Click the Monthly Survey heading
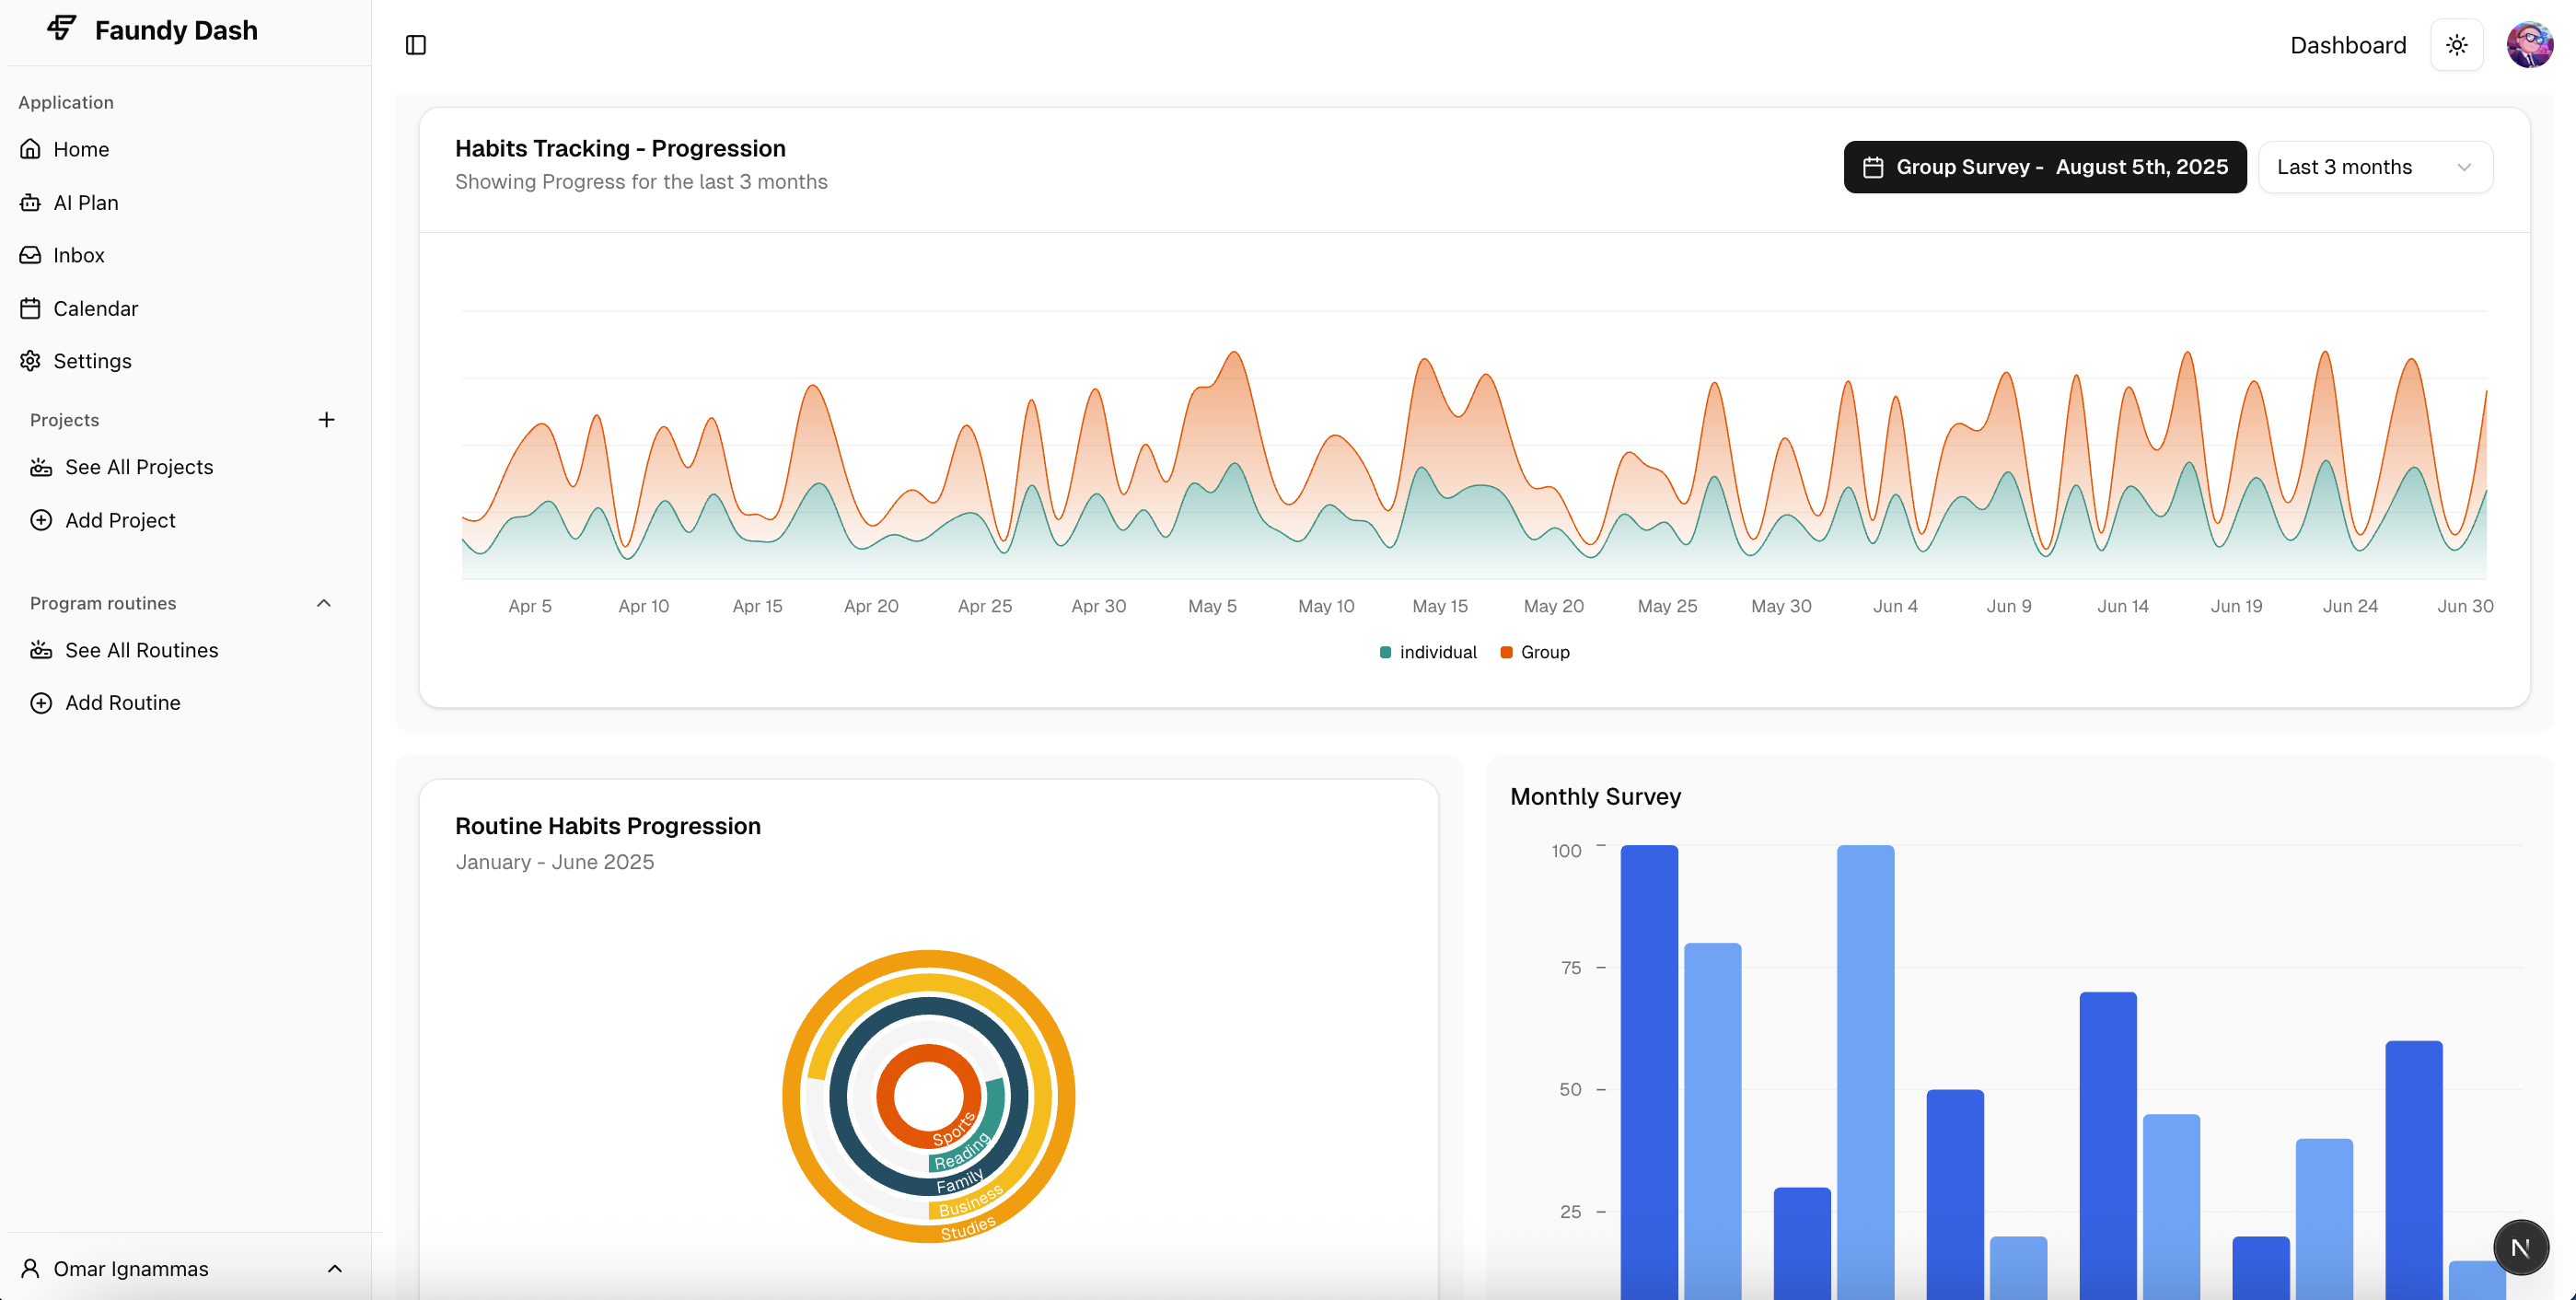 coord(1595,797)
